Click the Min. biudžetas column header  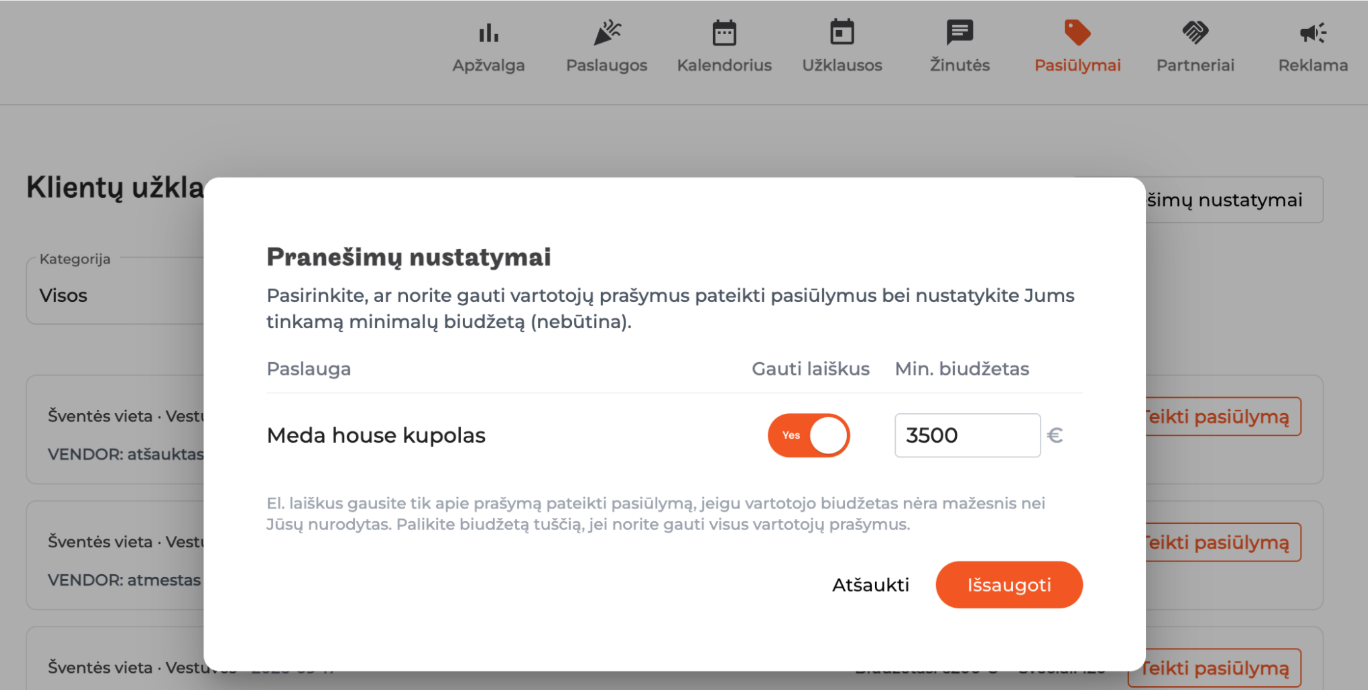962,369
